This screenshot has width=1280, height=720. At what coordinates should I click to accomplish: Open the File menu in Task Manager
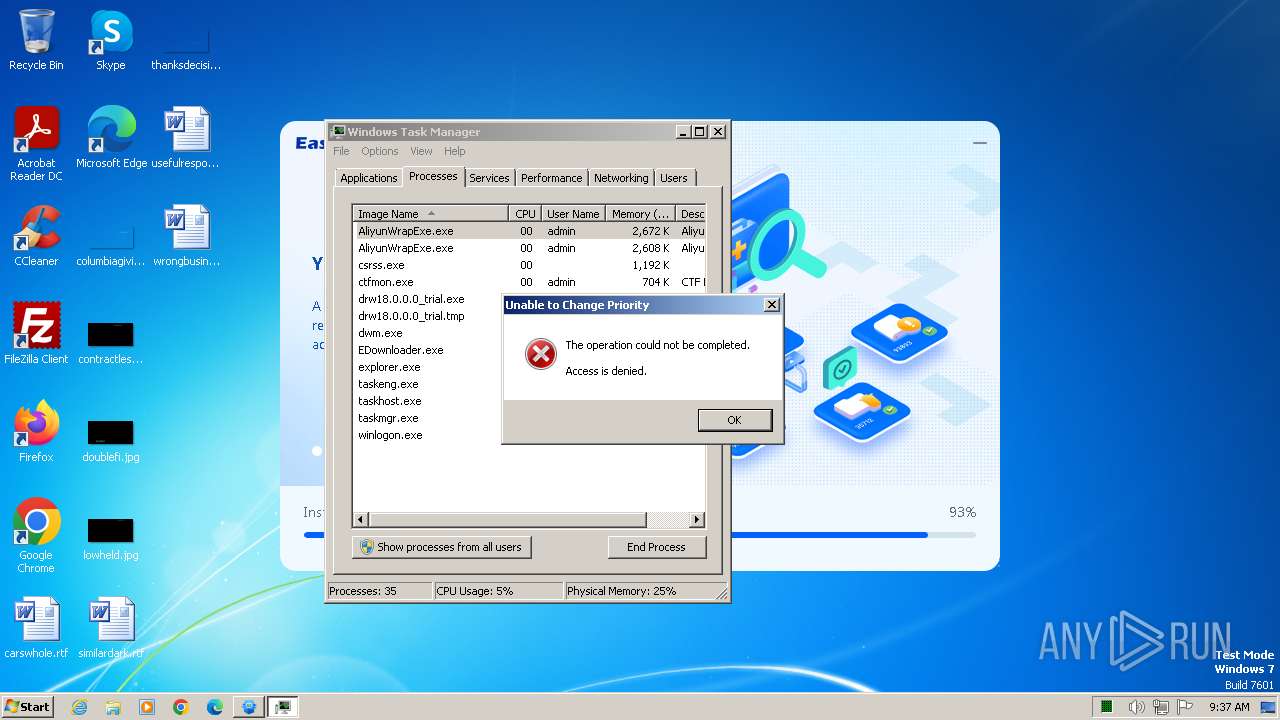pyautogui.click(x=341, y=151)
